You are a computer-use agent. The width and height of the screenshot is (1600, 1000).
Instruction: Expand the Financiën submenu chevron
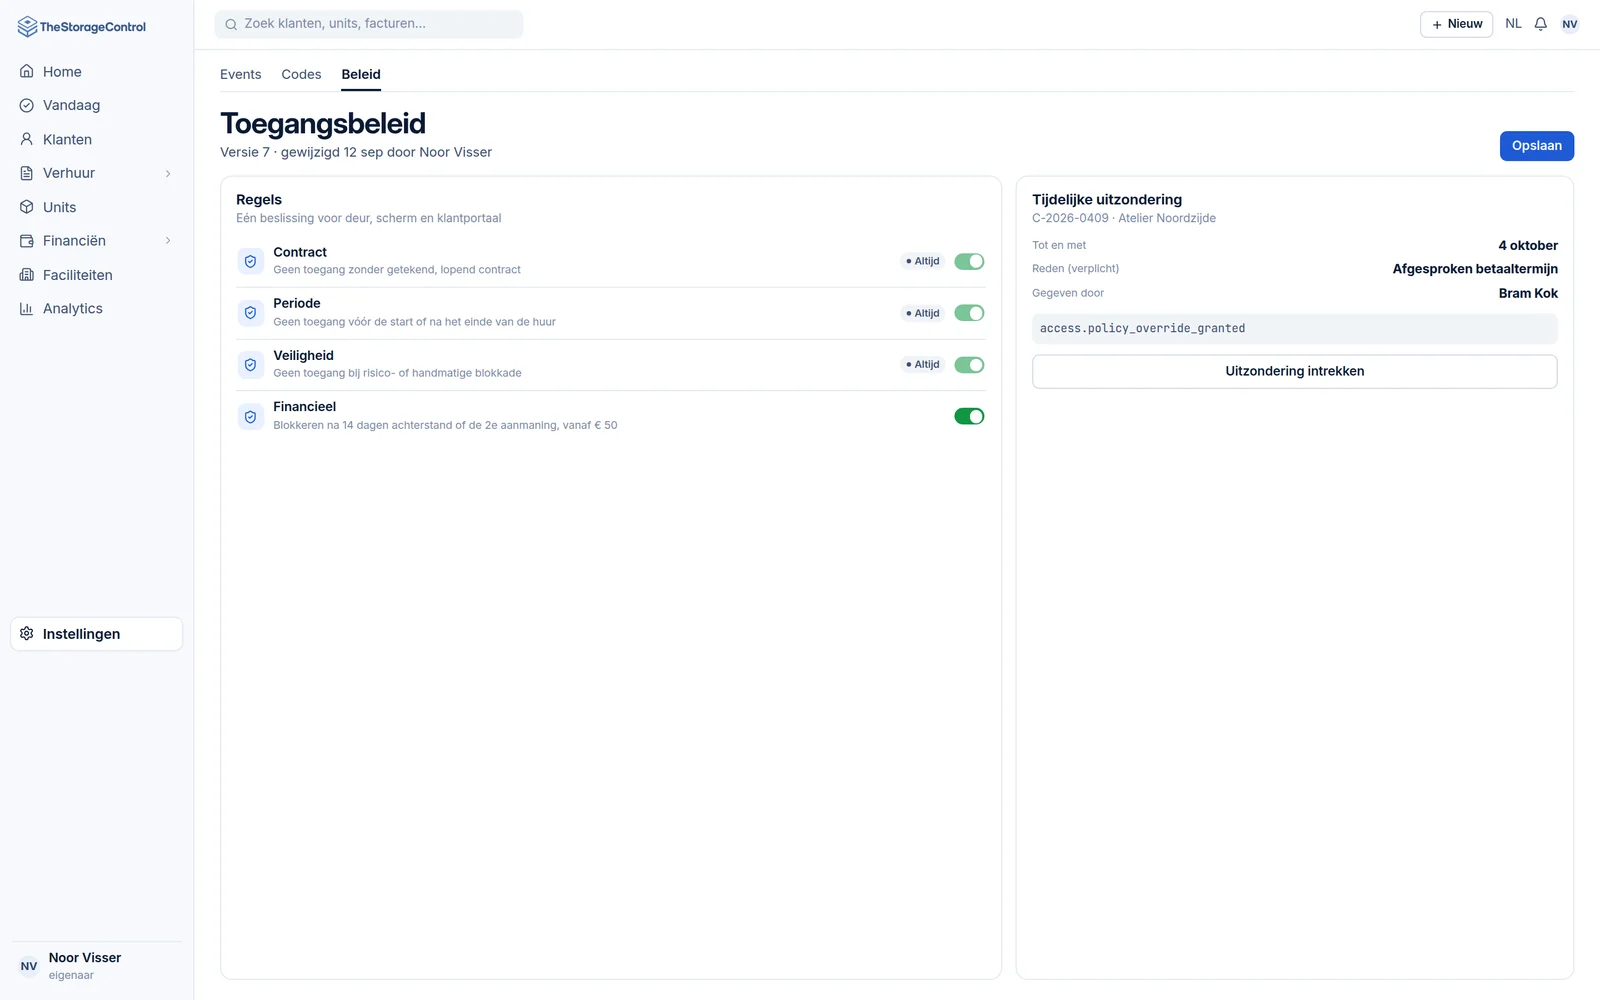click(x=168, y=241)
